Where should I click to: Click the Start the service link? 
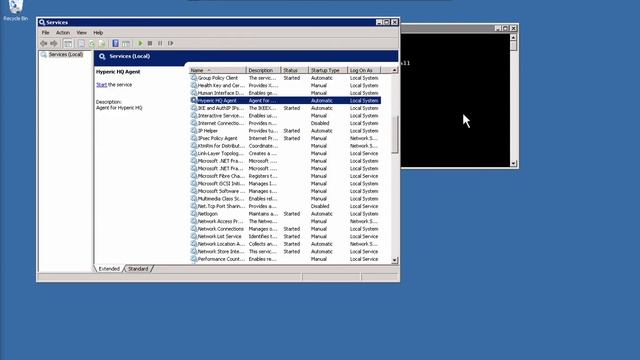coord(101,85)
